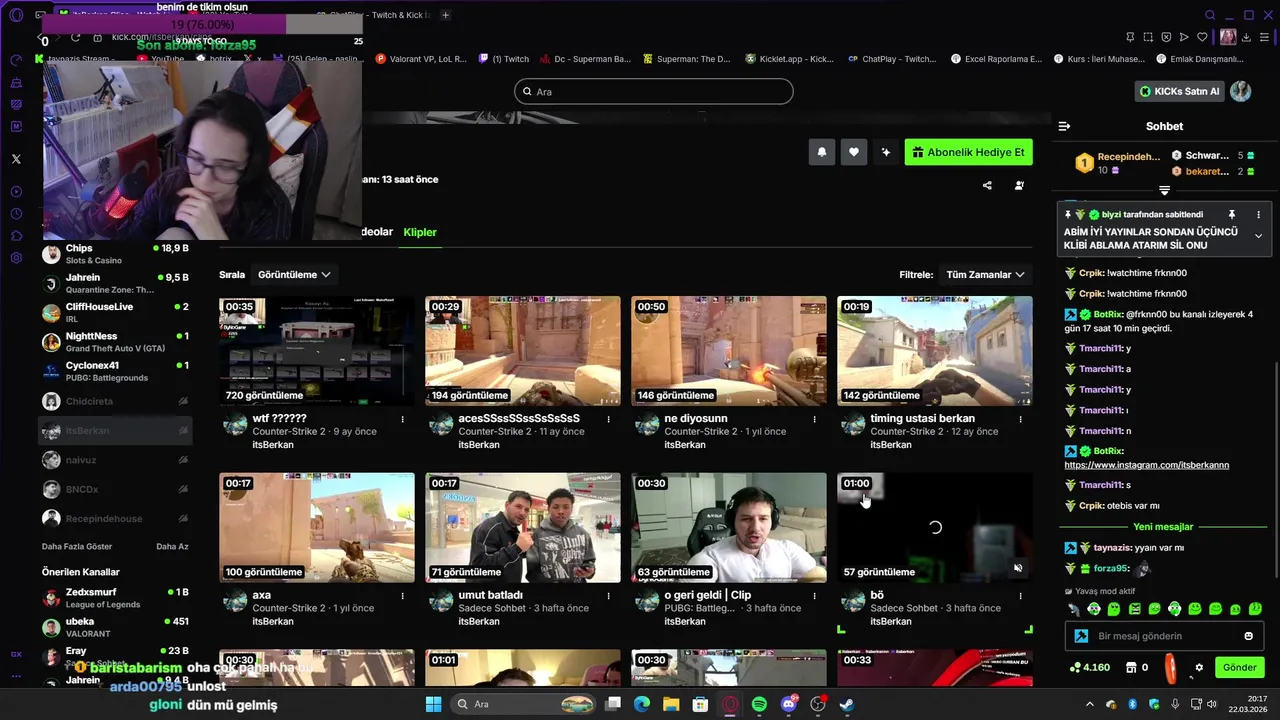This screenshot has width=1280, height=720.
Task: Switch to the Klipler tab
Action: (x=420, y=232)
